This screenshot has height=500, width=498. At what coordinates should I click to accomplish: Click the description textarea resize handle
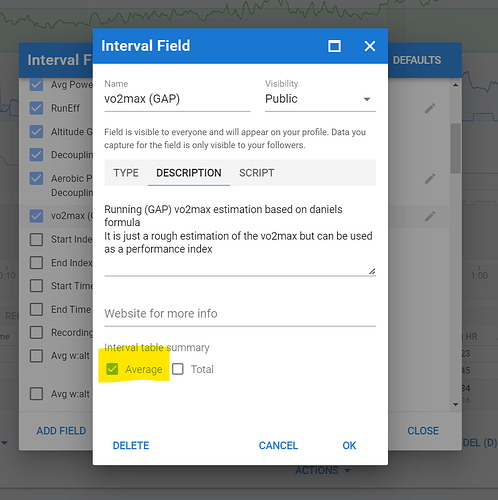(x=372, y=271)
